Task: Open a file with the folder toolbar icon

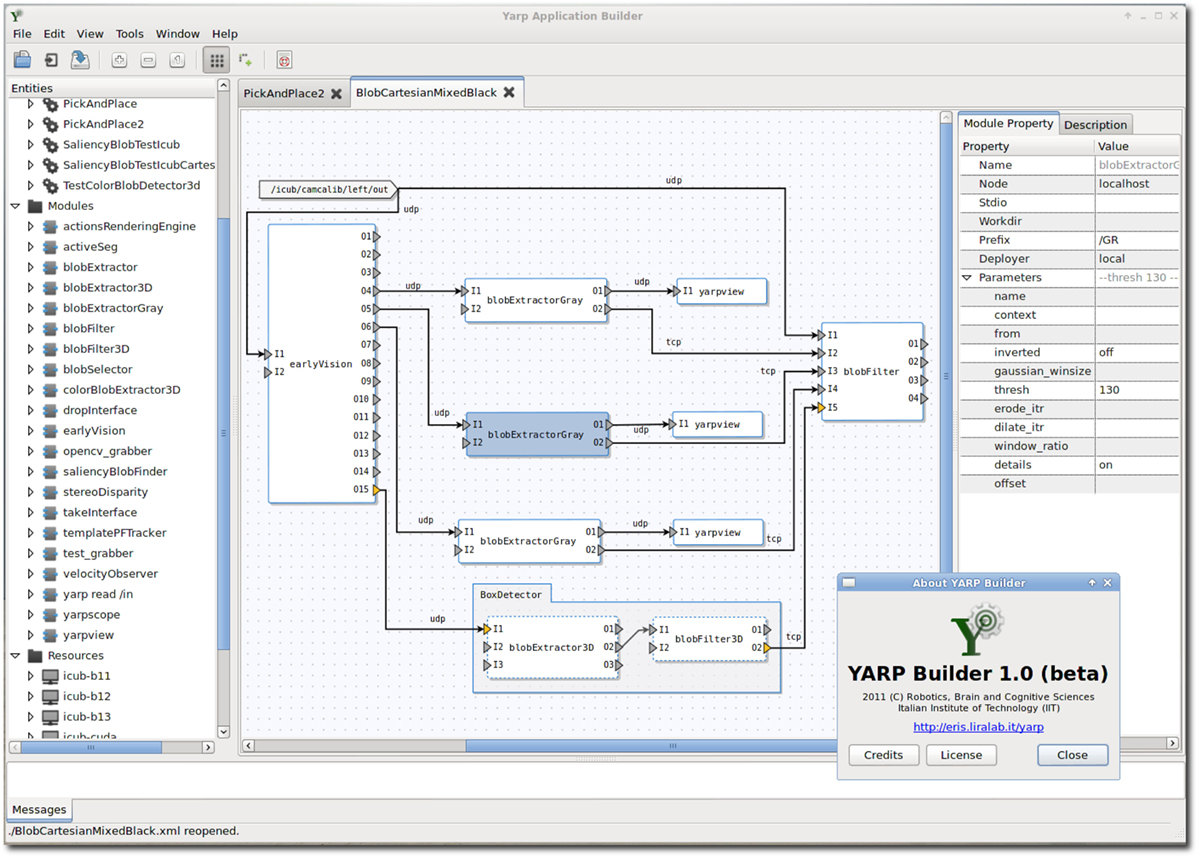Action: 23,60
